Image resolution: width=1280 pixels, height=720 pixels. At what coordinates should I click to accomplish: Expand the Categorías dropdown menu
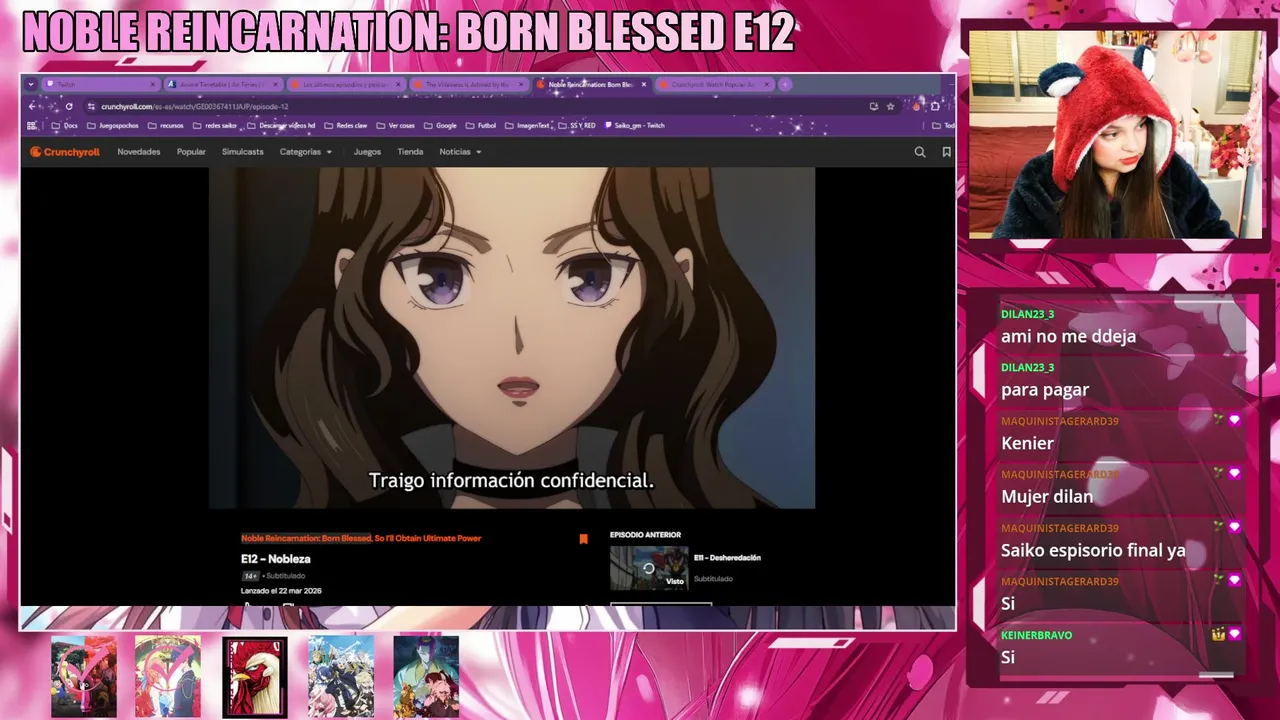point(306,152)
